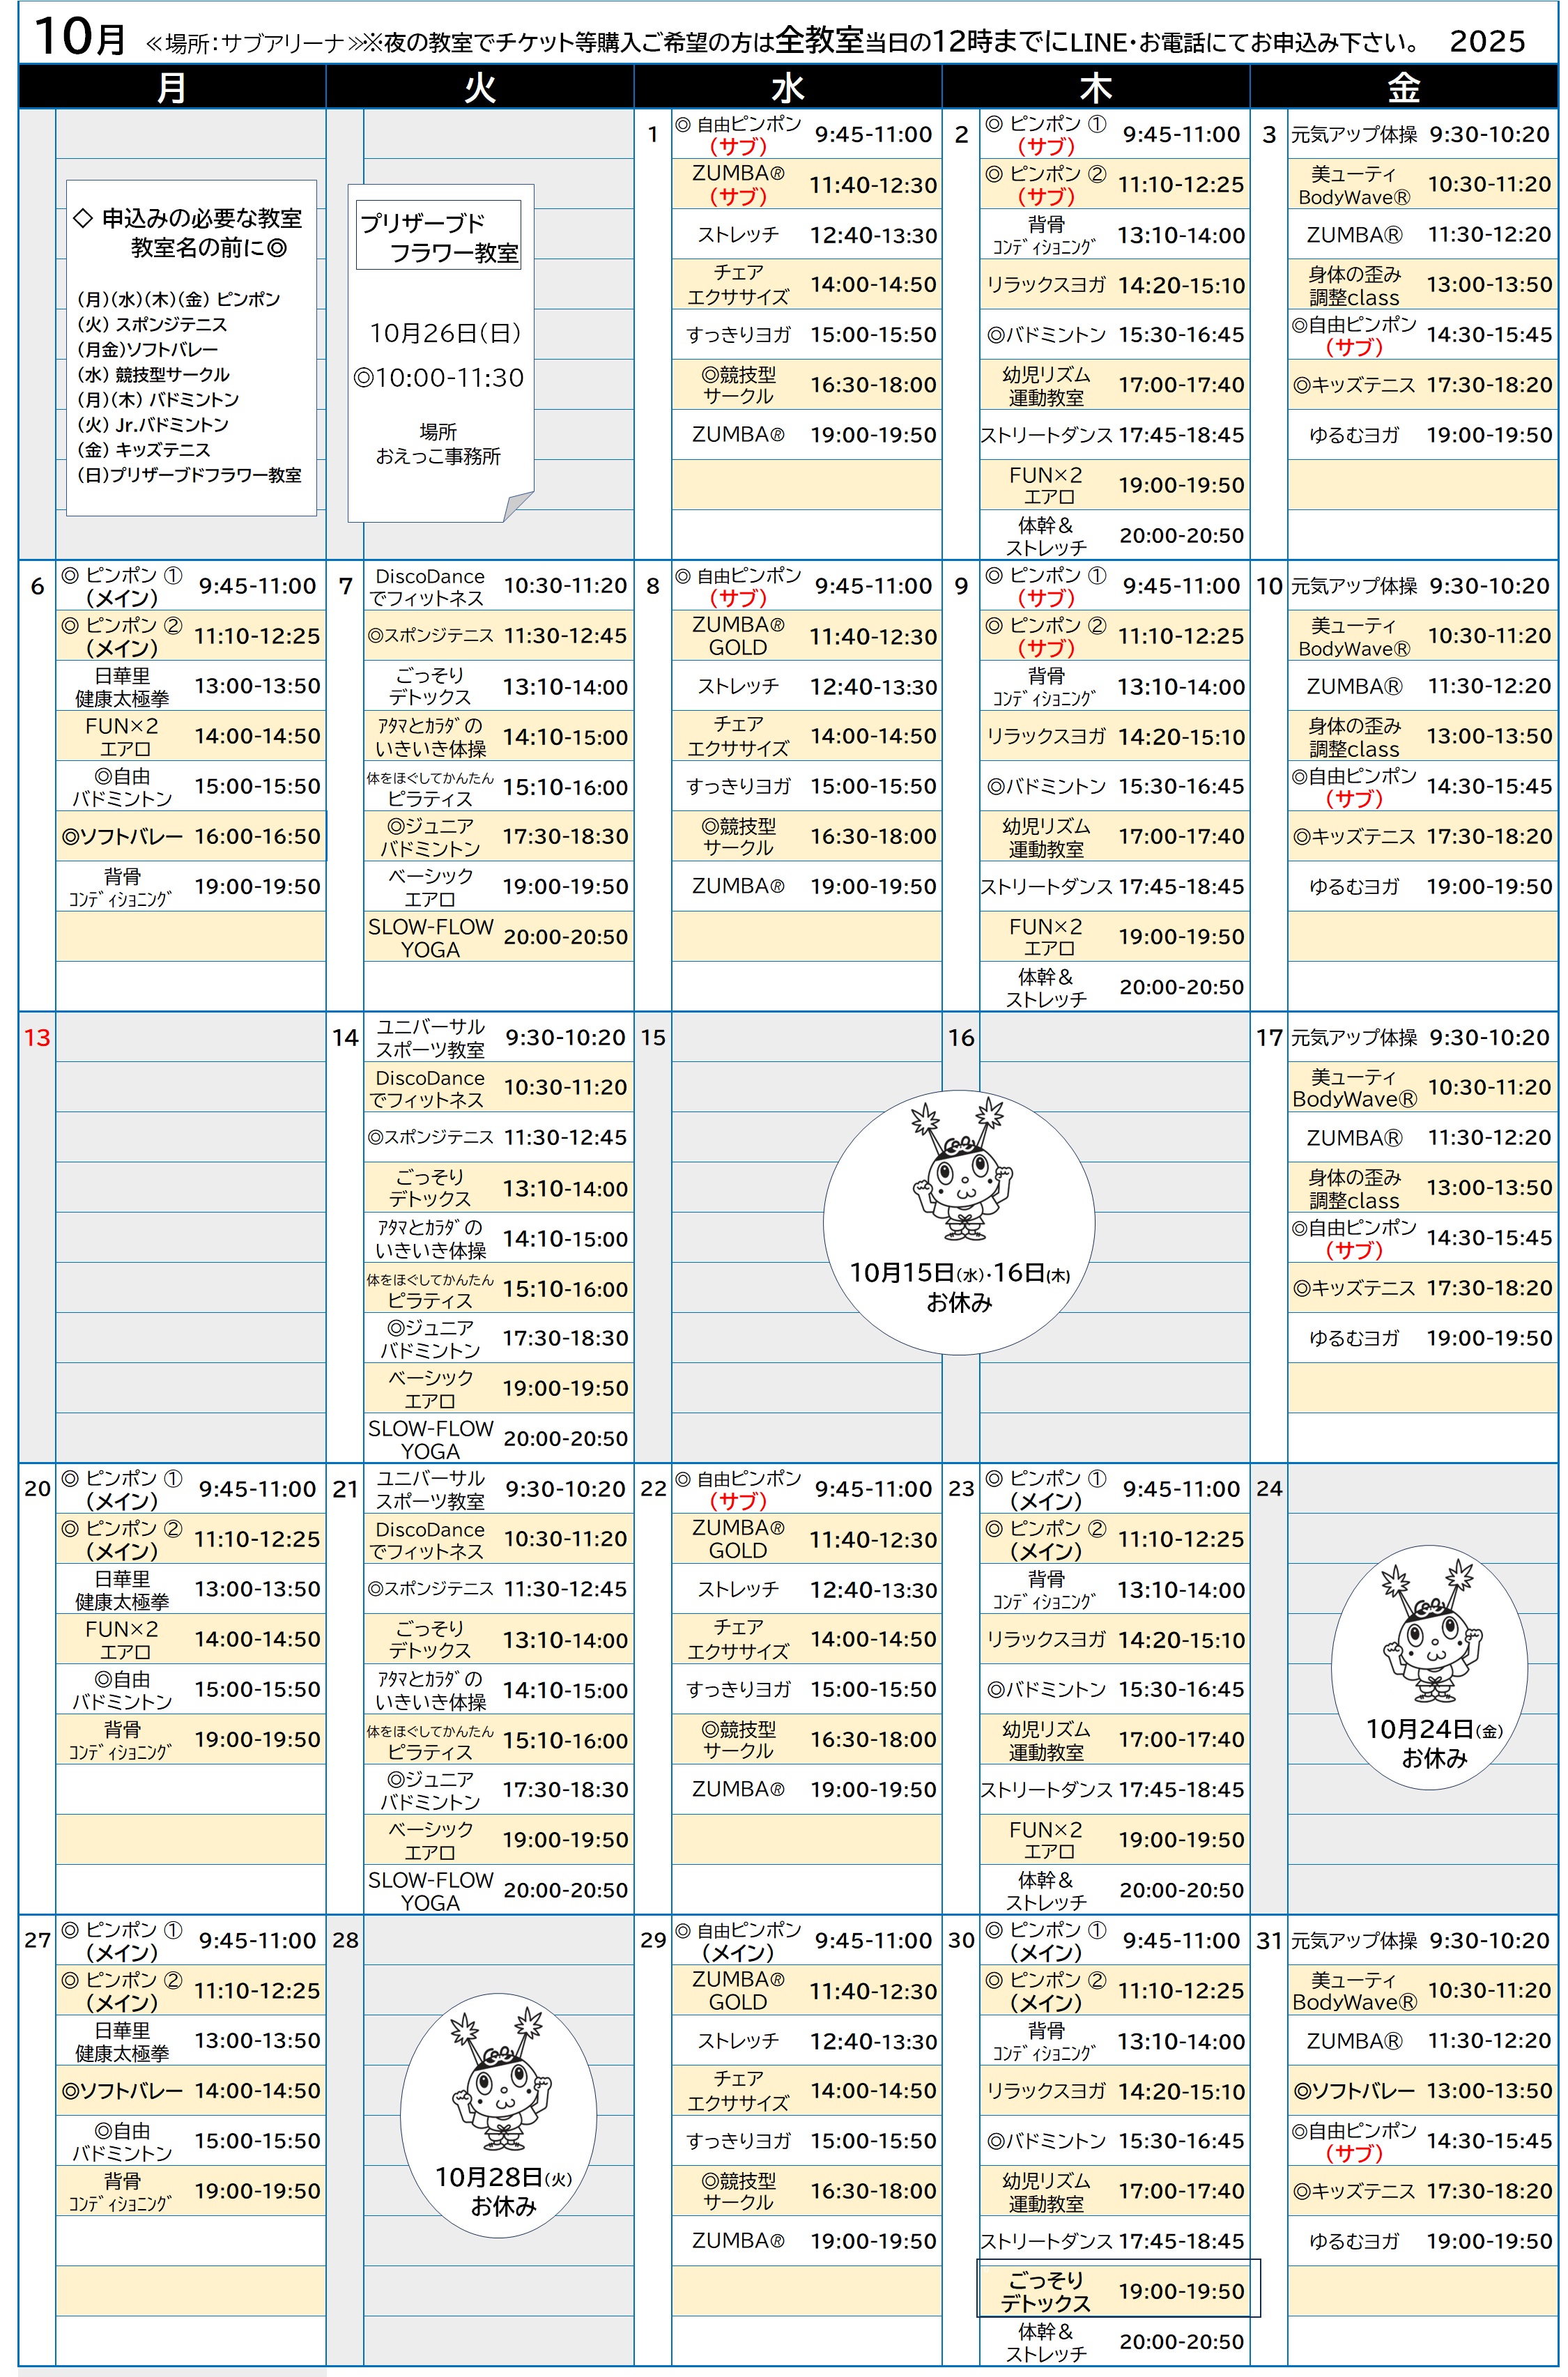Click ストリートダンス class on October 2
This screenshot has width=1568, height=2377.
[1113, 435]
